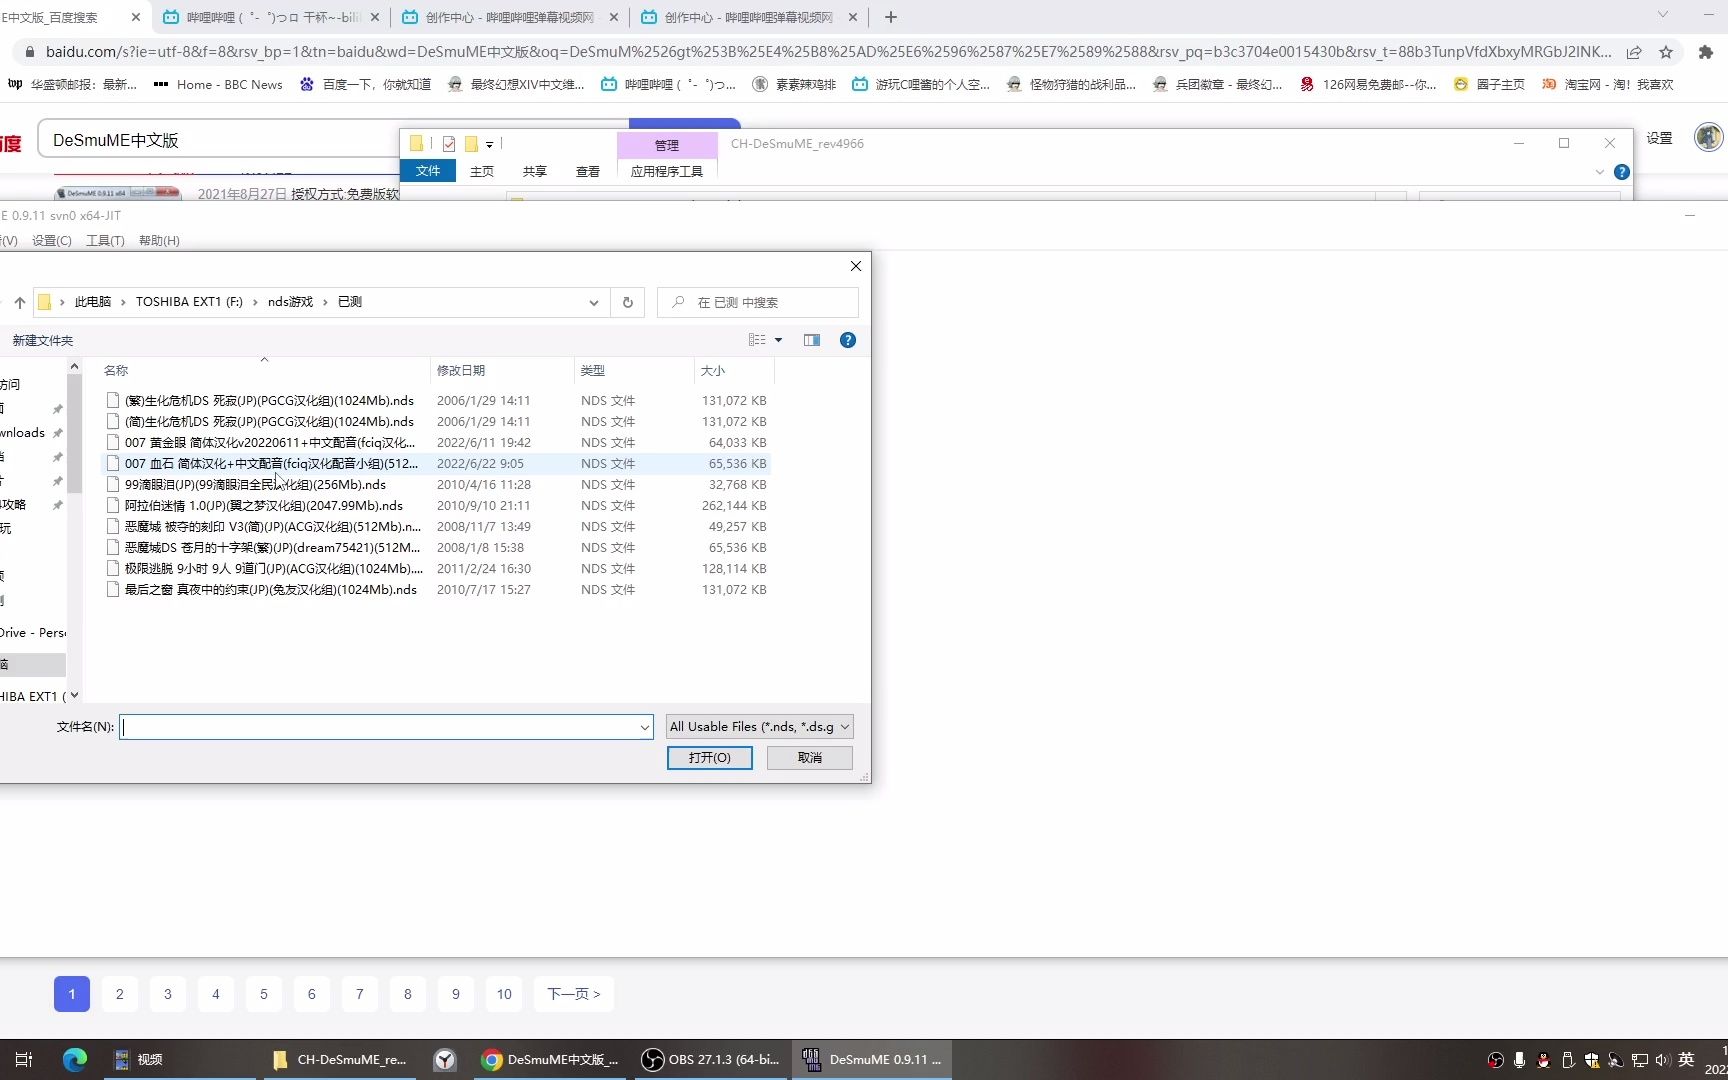1728x1080 pixels.
Task: Change the view layout icon in file dialog
Action: point(757,340)
